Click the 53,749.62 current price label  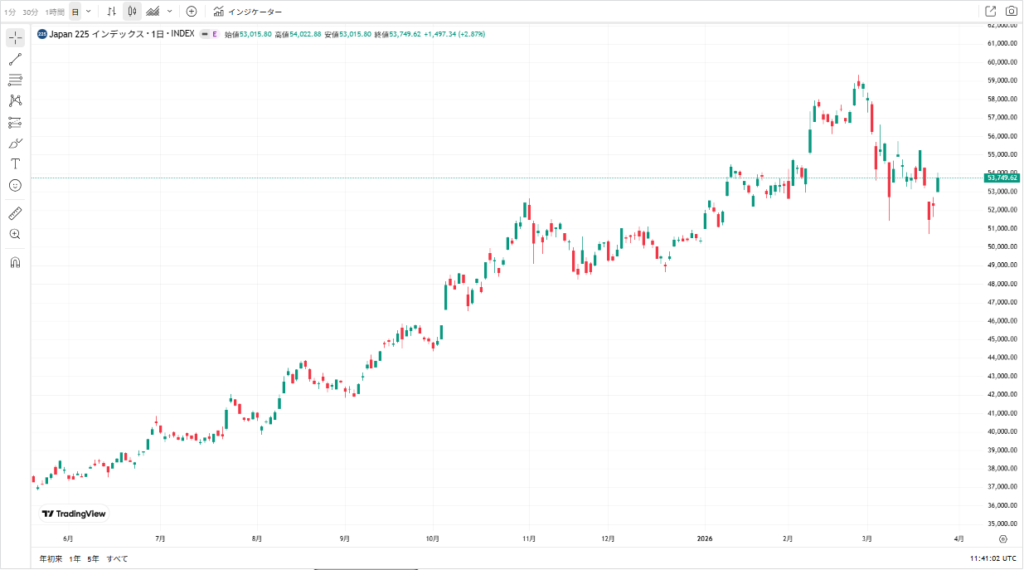click(x=1002, y=178)
